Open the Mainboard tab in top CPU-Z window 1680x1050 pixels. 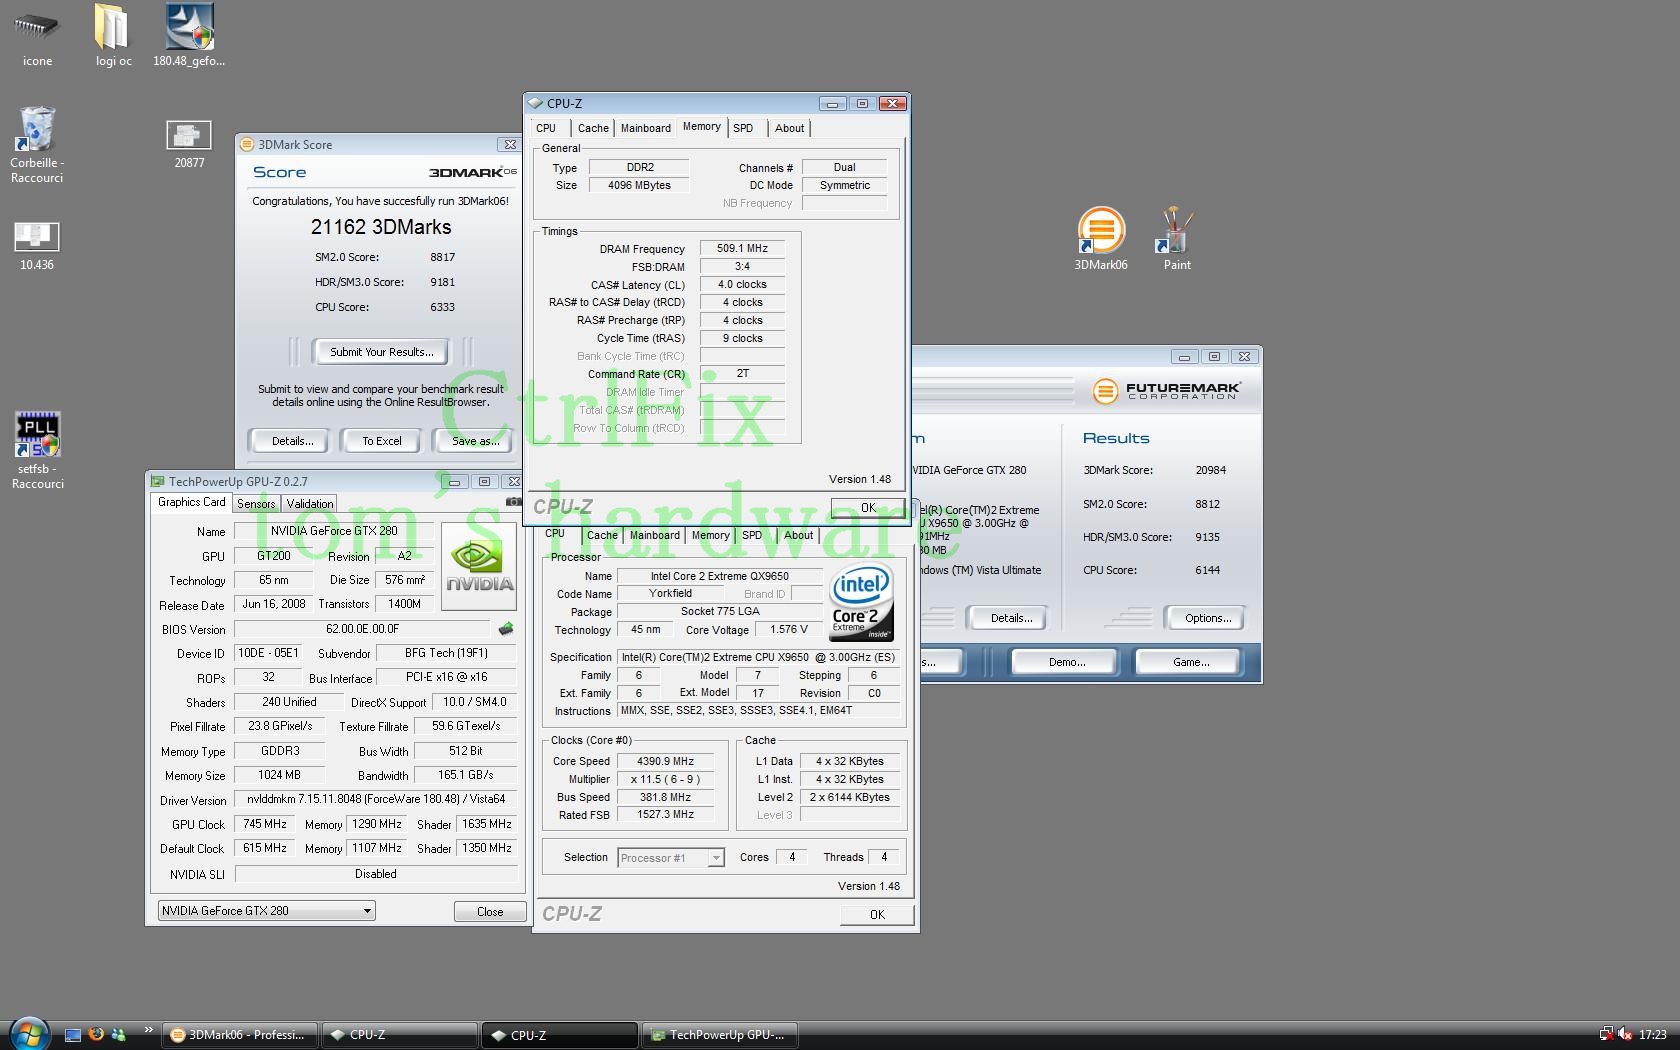click(646, 128)
